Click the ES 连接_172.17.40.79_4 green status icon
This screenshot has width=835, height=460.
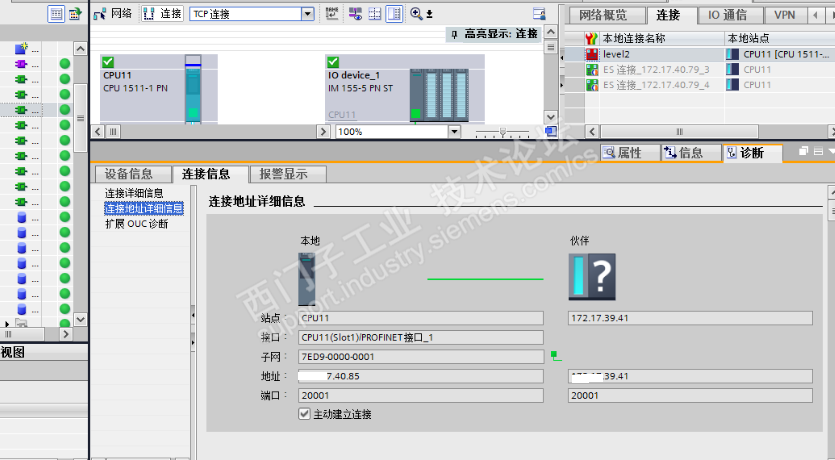592,85
